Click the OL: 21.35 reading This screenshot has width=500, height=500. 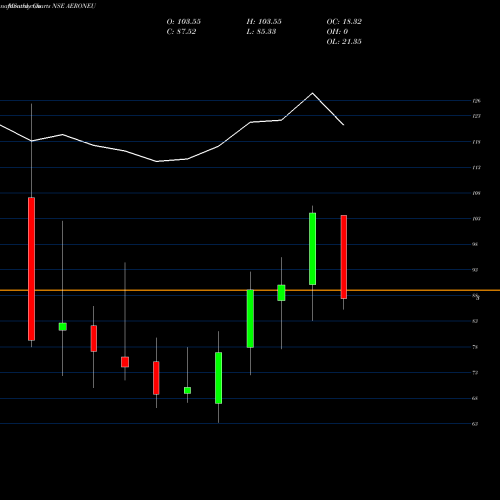click(x=344, y=42)
